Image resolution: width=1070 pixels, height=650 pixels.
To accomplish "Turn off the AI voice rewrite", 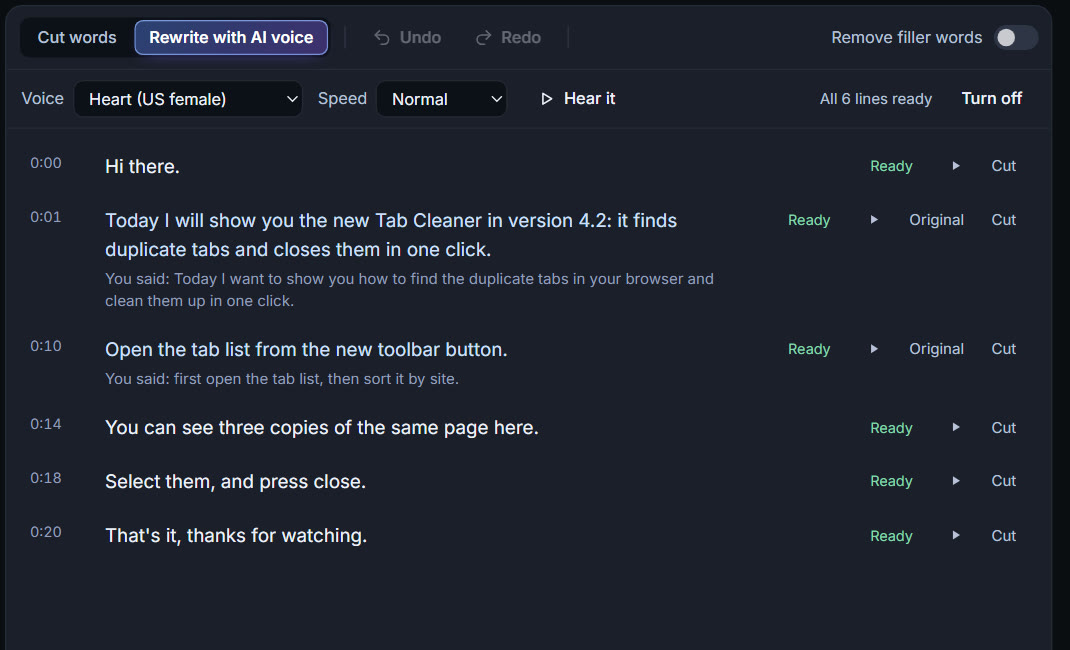I will point(992,98).
